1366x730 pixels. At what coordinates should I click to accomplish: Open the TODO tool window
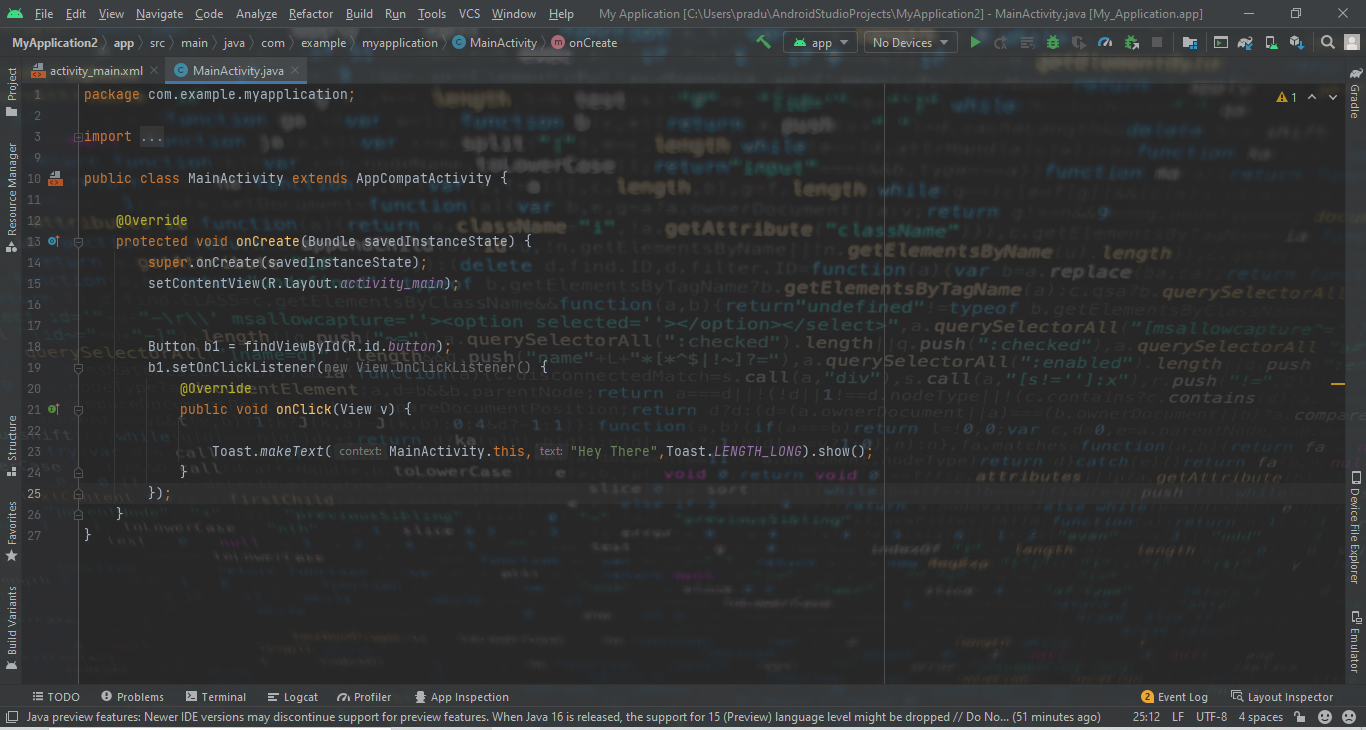[x=56, y=697]
